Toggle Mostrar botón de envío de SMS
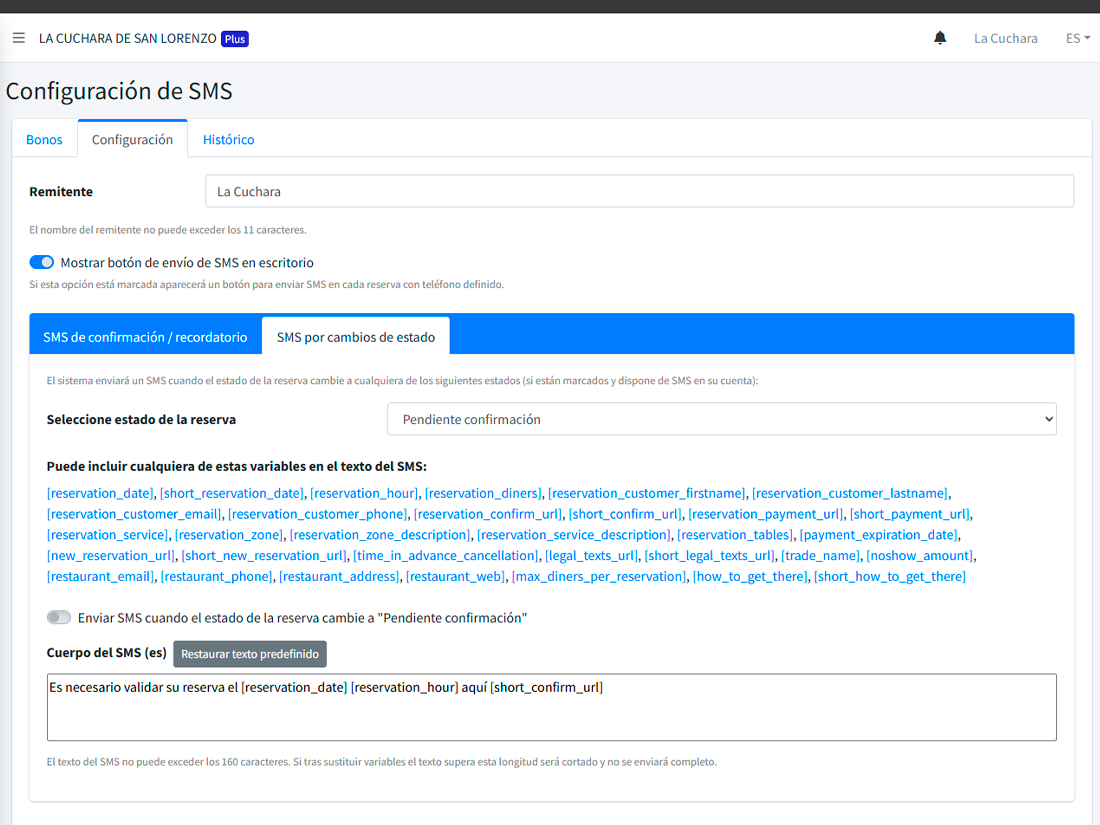1100x825 pixels. click(41, 262)
